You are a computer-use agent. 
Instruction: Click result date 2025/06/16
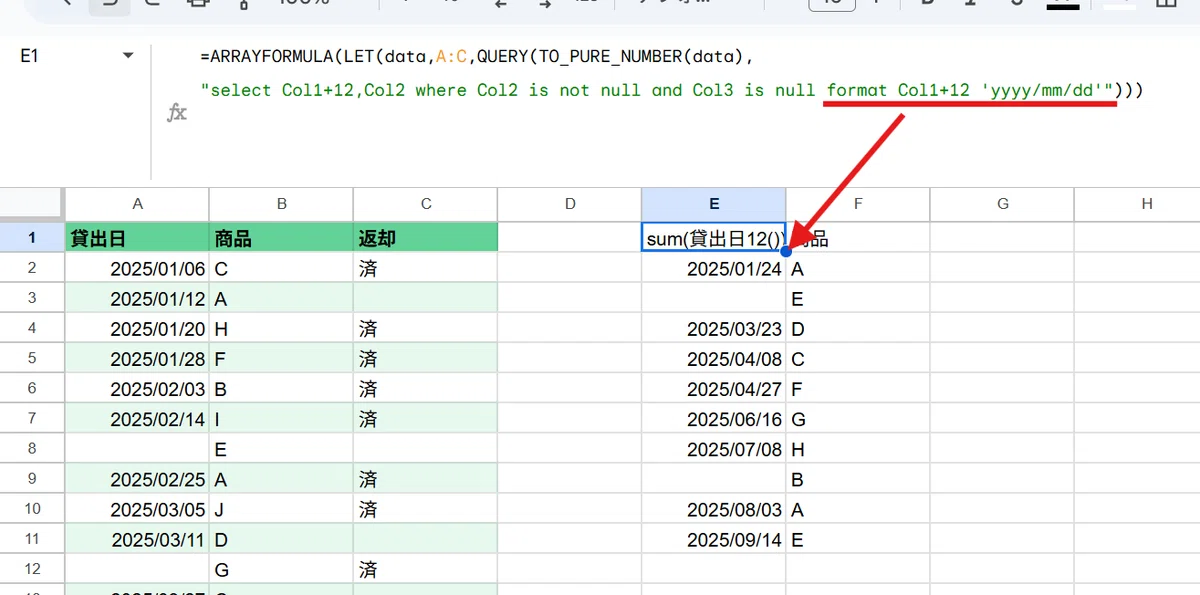(x=714, y=419)
